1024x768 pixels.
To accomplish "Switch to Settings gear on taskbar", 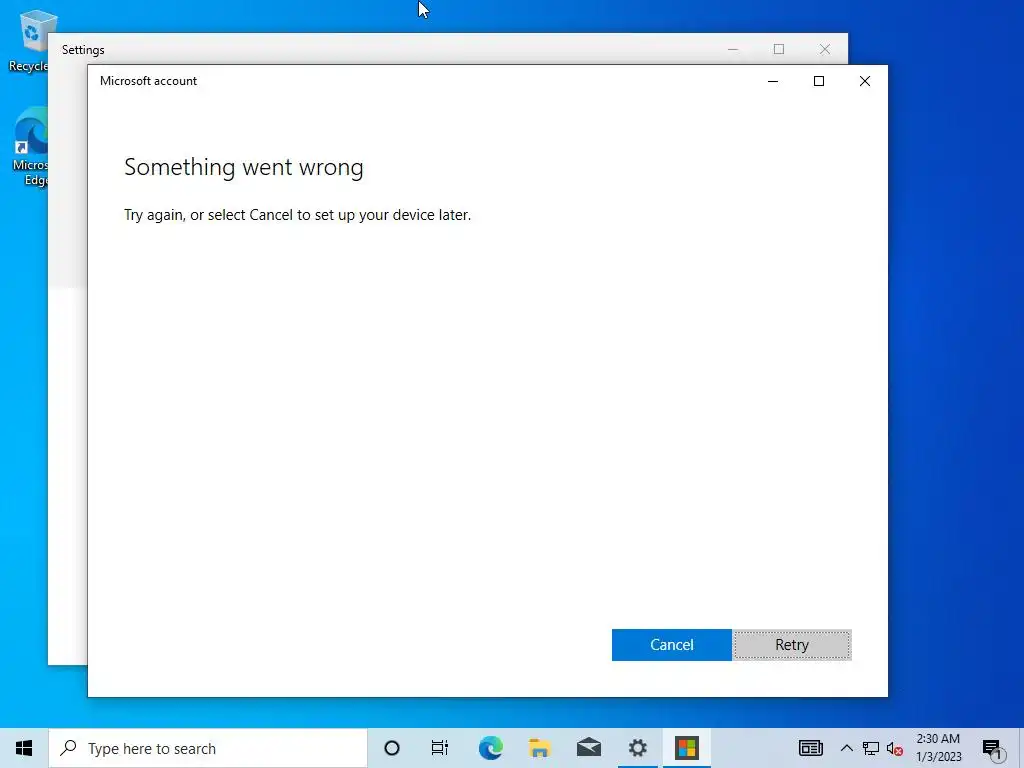I will pos(637,748).
